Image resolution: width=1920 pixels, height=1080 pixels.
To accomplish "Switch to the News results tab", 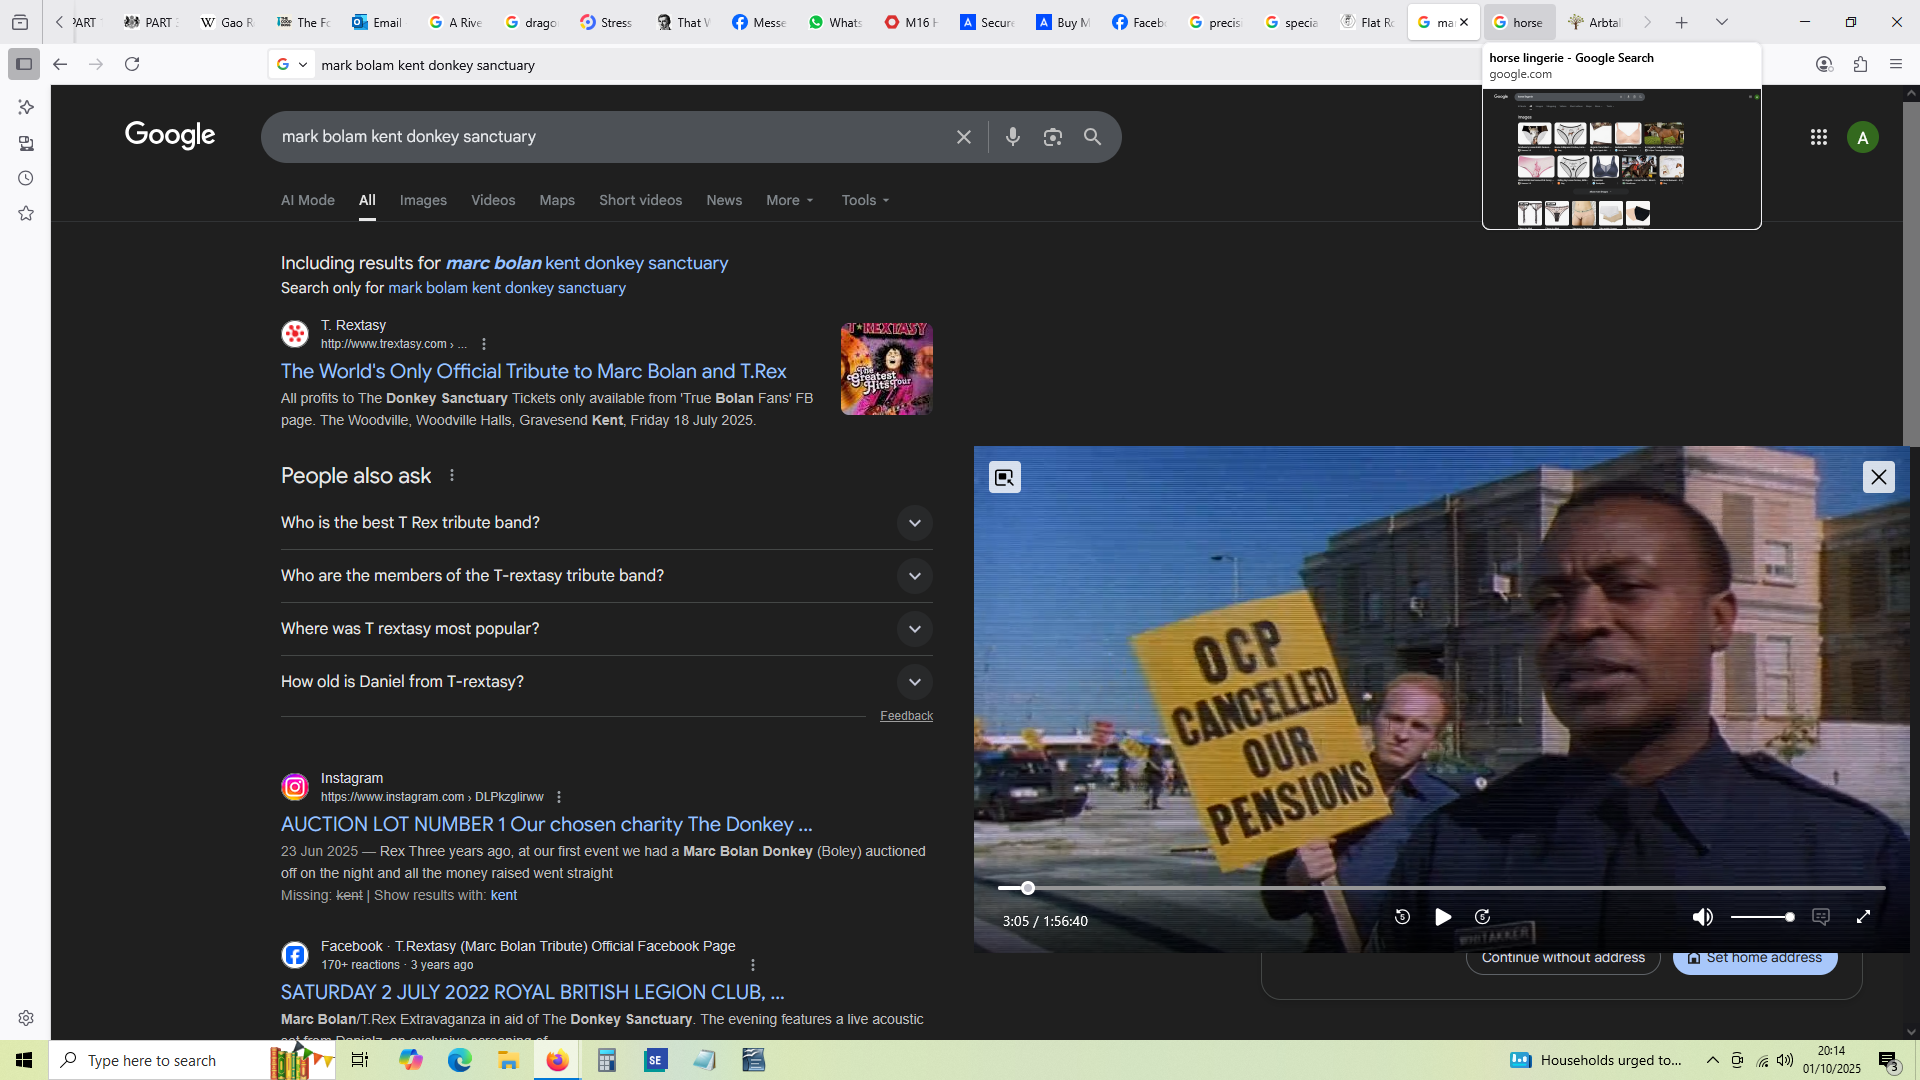I will (x=724, y=200).
